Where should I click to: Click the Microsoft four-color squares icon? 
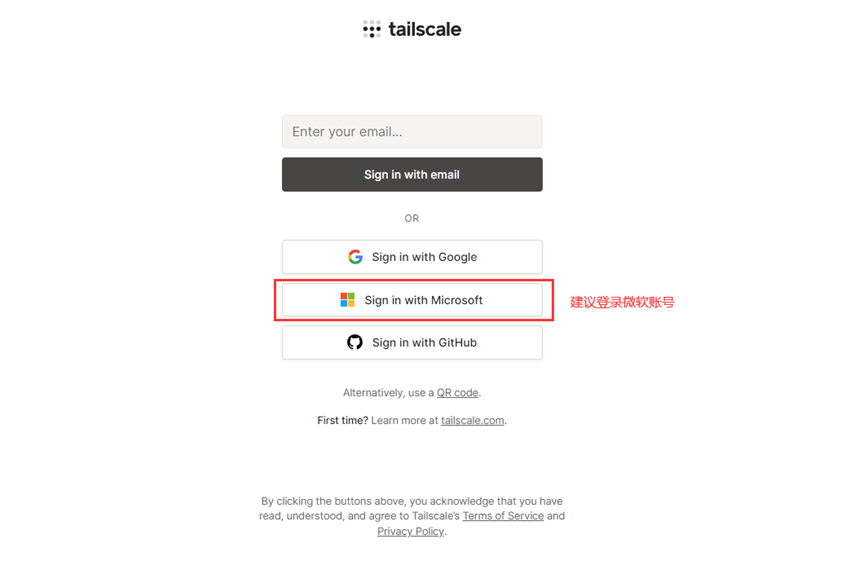click(x=347, y=300)
